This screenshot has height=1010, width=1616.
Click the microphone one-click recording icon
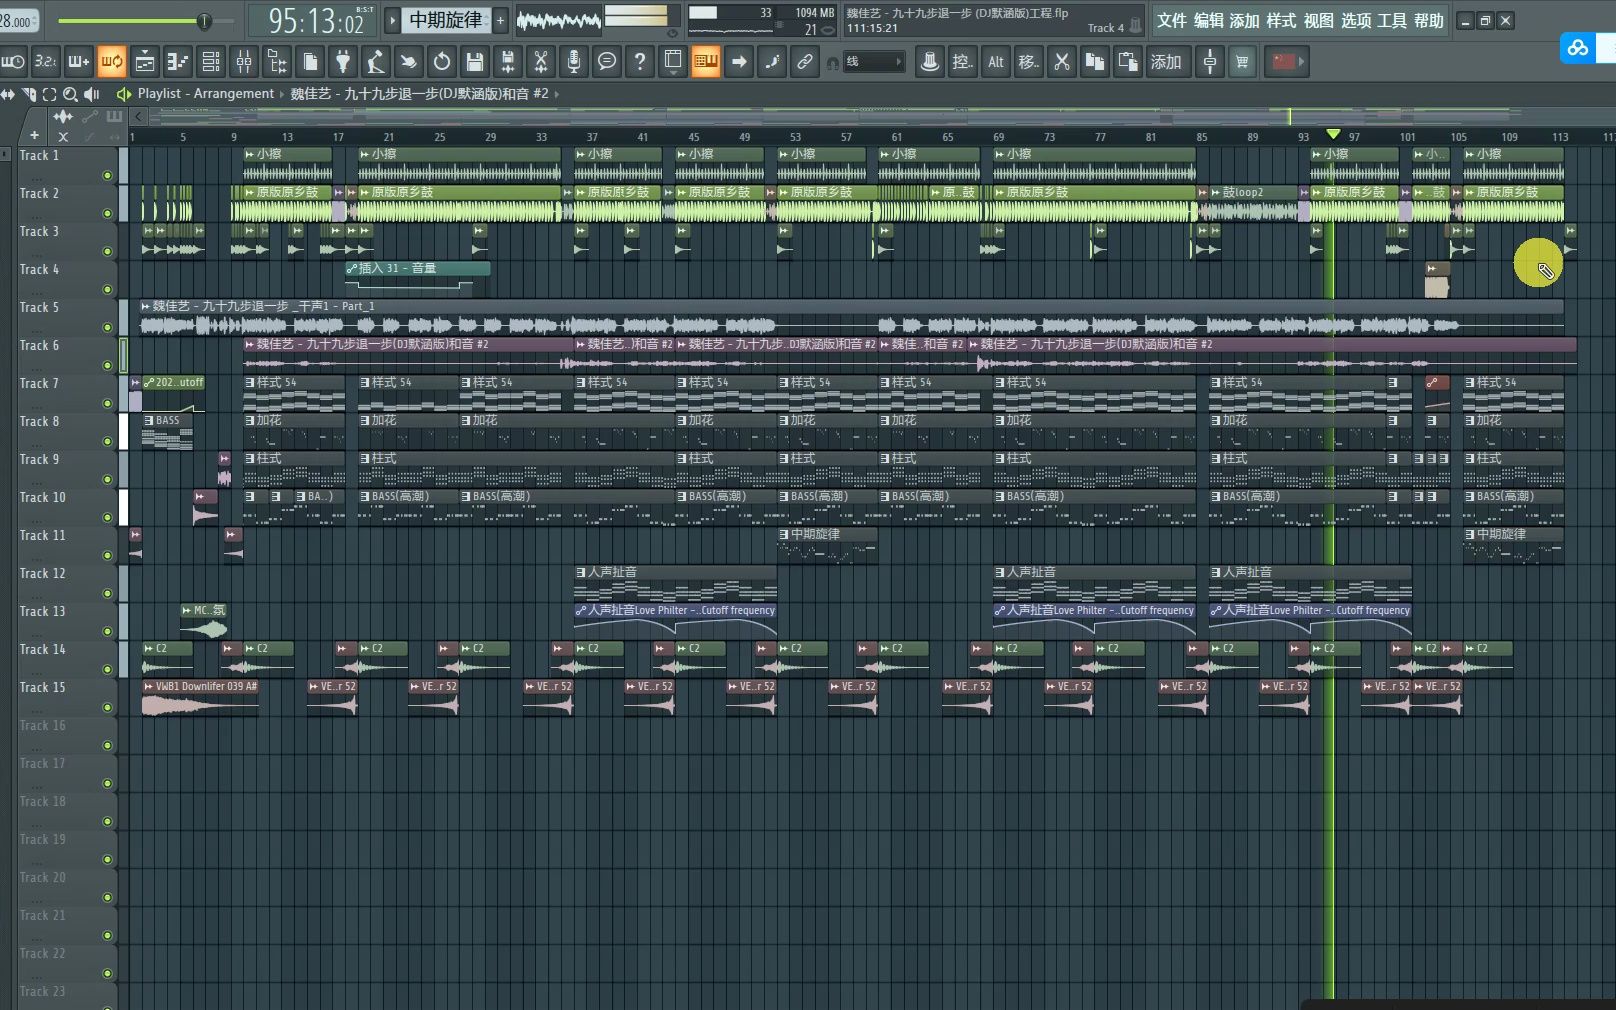click(574, 62)
